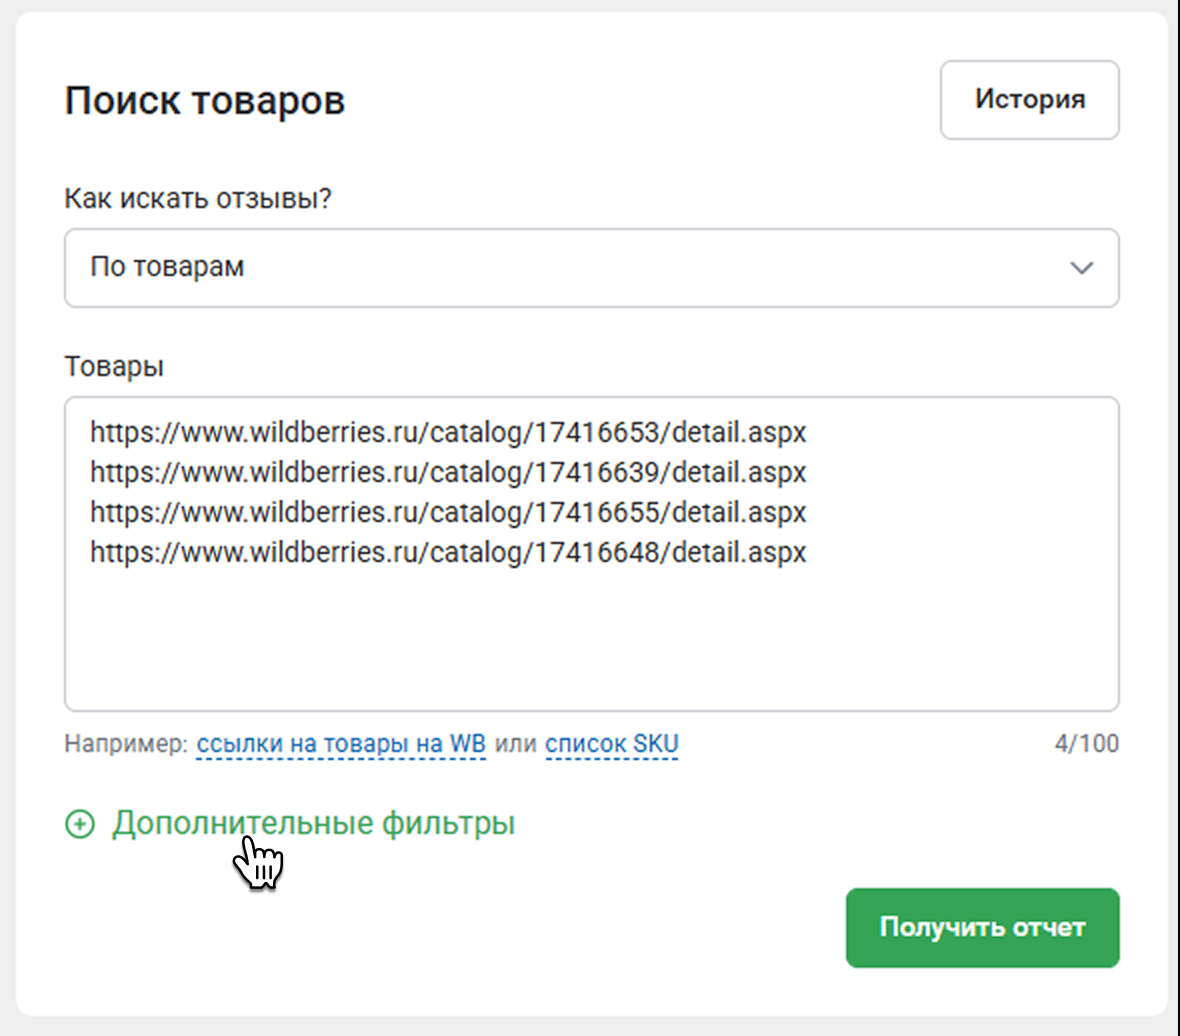
Task: Select the список SKU example link
Action: (x=611, y=744)
